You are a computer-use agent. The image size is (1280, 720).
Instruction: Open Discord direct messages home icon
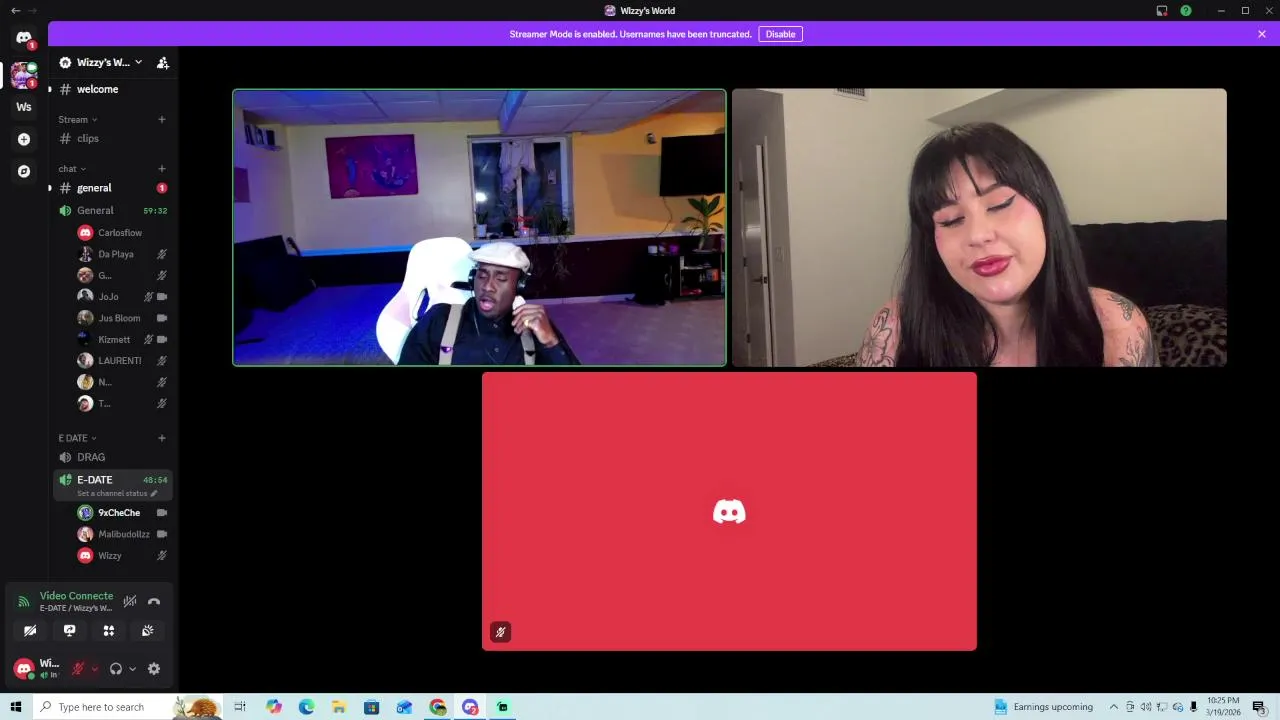pyautogui.click(x=24, y=38)
